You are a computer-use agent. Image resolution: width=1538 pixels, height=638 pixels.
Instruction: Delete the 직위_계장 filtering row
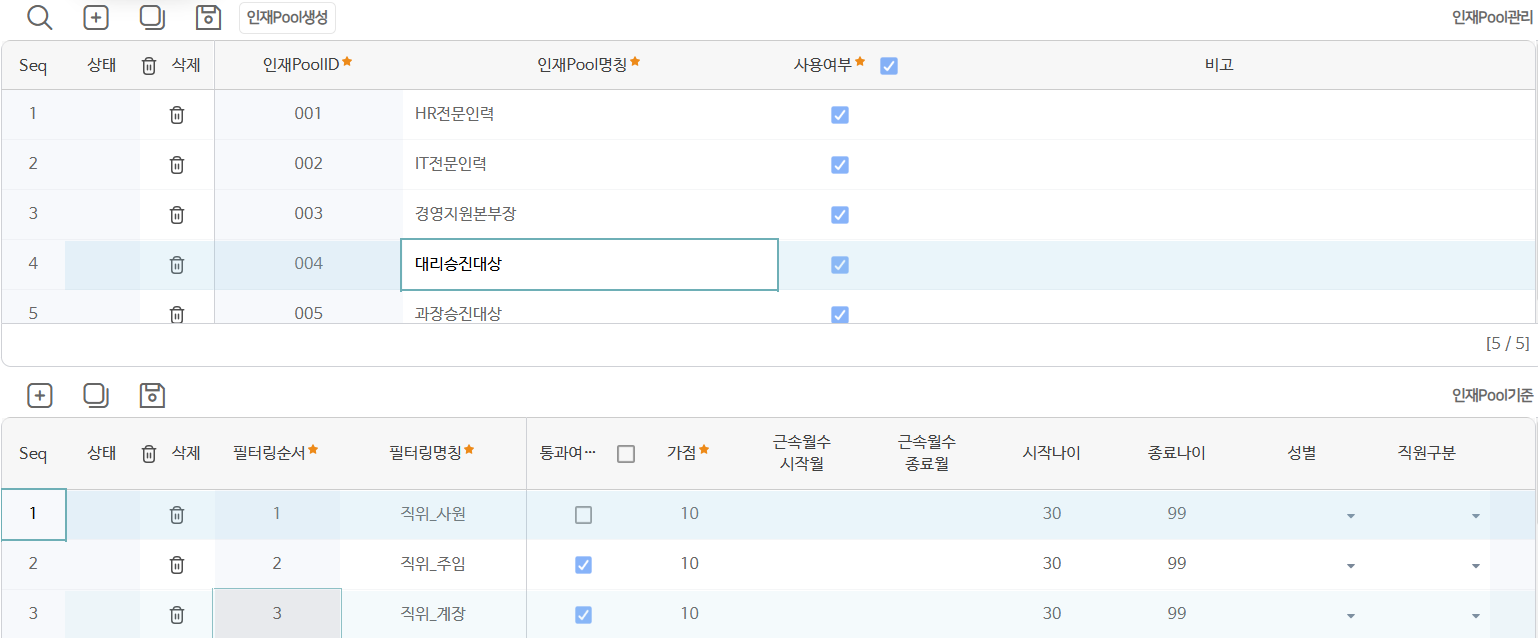[177, 615]
